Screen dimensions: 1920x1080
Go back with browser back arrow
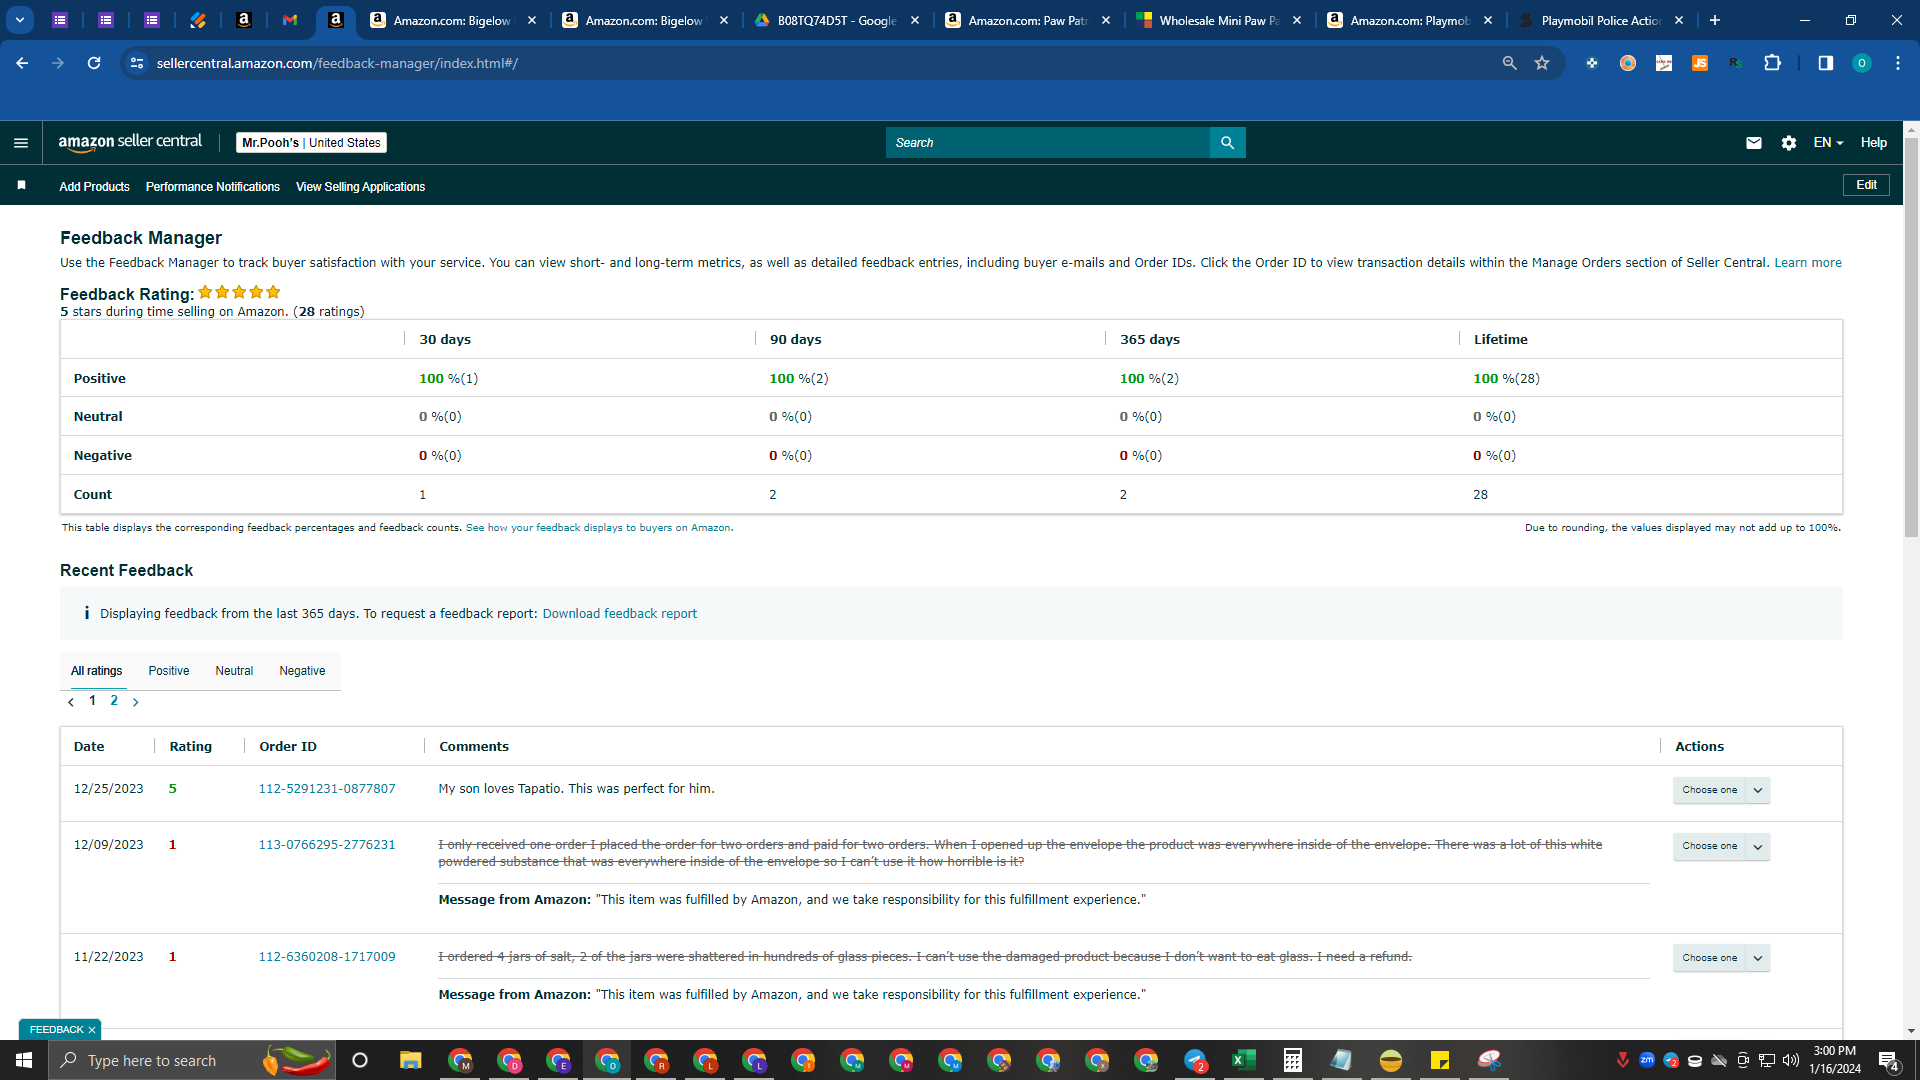click(22, 63)
